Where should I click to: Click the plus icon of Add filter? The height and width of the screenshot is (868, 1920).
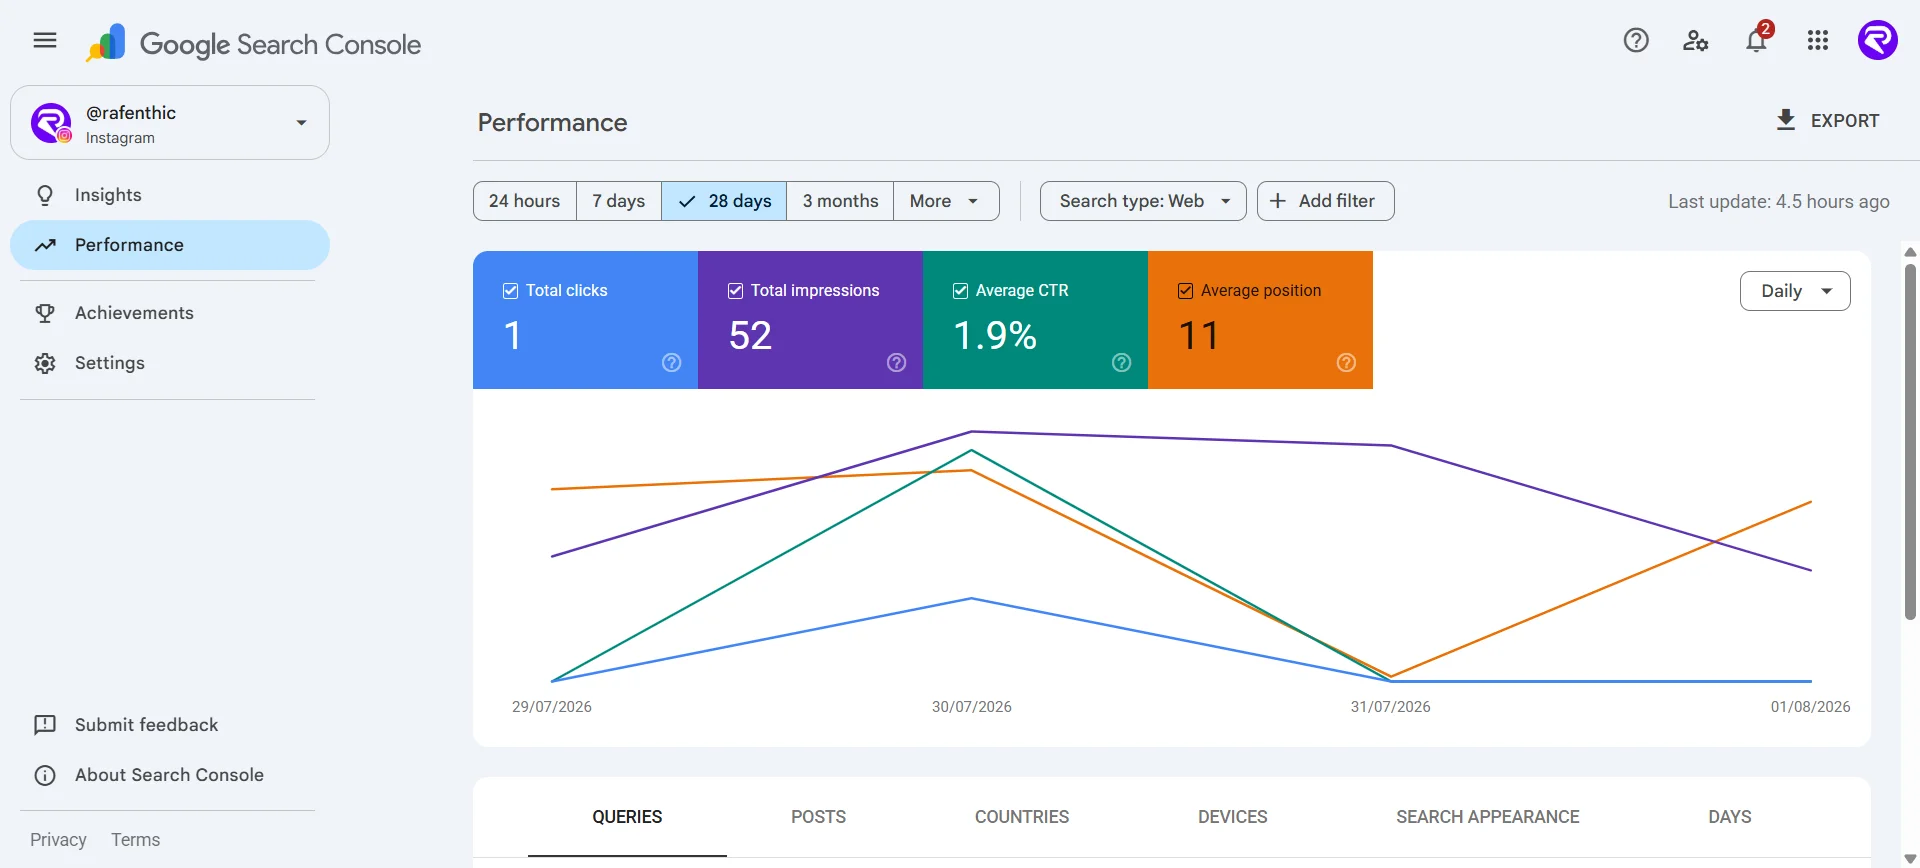1278,201
